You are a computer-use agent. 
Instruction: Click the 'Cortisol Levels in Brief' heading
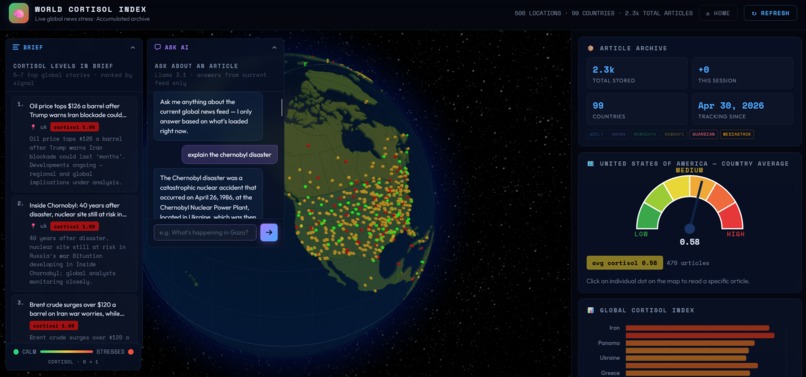(63, 66)
